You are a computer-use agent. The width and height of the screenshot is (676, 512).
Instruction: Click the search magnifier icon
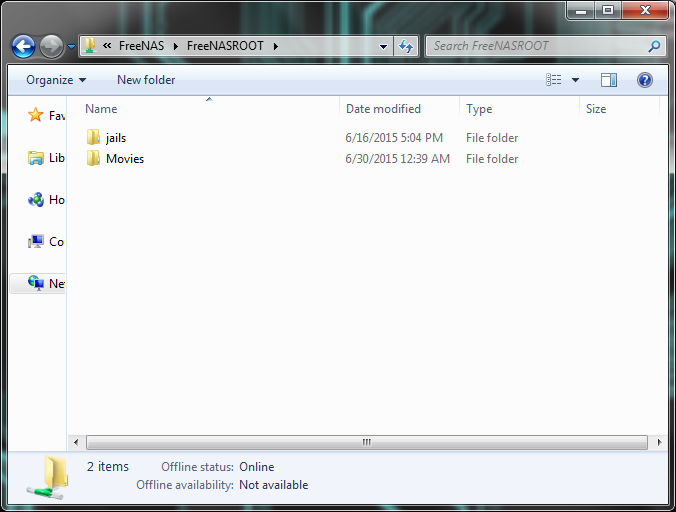click(x=654, y=46)
